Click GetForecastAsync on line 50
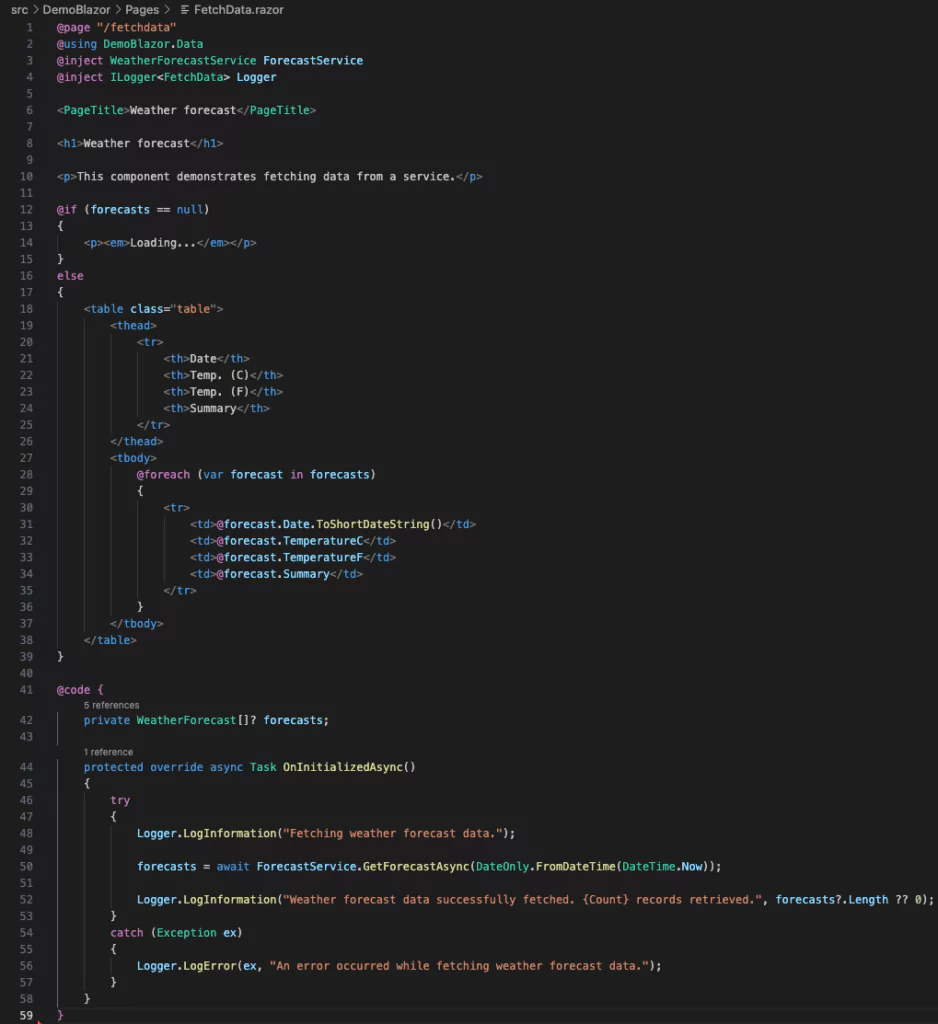This screenshot has width=938, height=1024. tap(416, 867)
